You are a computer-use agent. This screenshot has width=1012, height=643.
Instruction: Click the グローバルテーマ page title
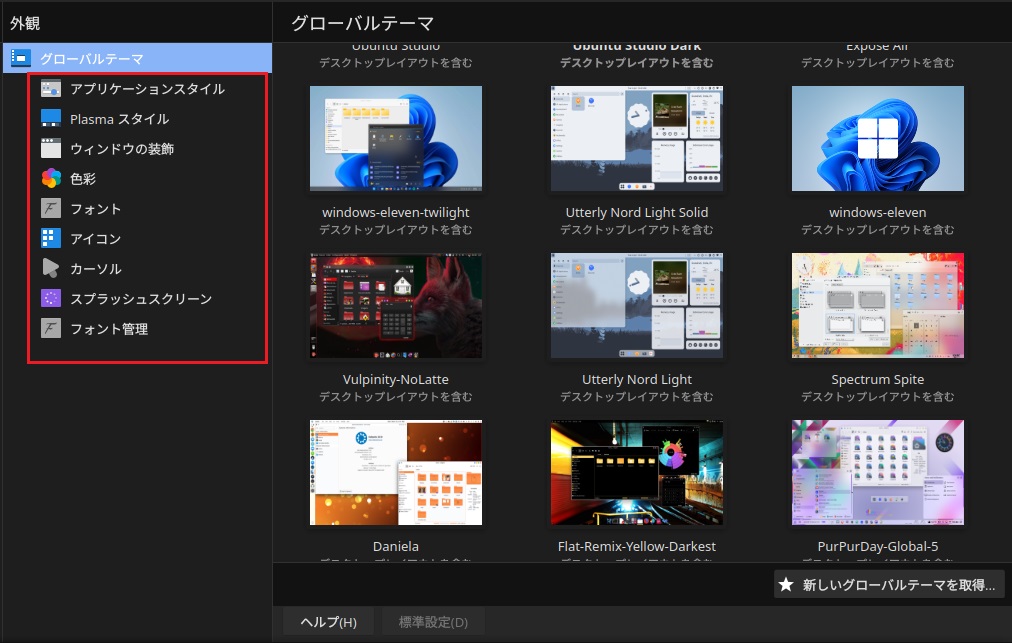tap(362, 23)
